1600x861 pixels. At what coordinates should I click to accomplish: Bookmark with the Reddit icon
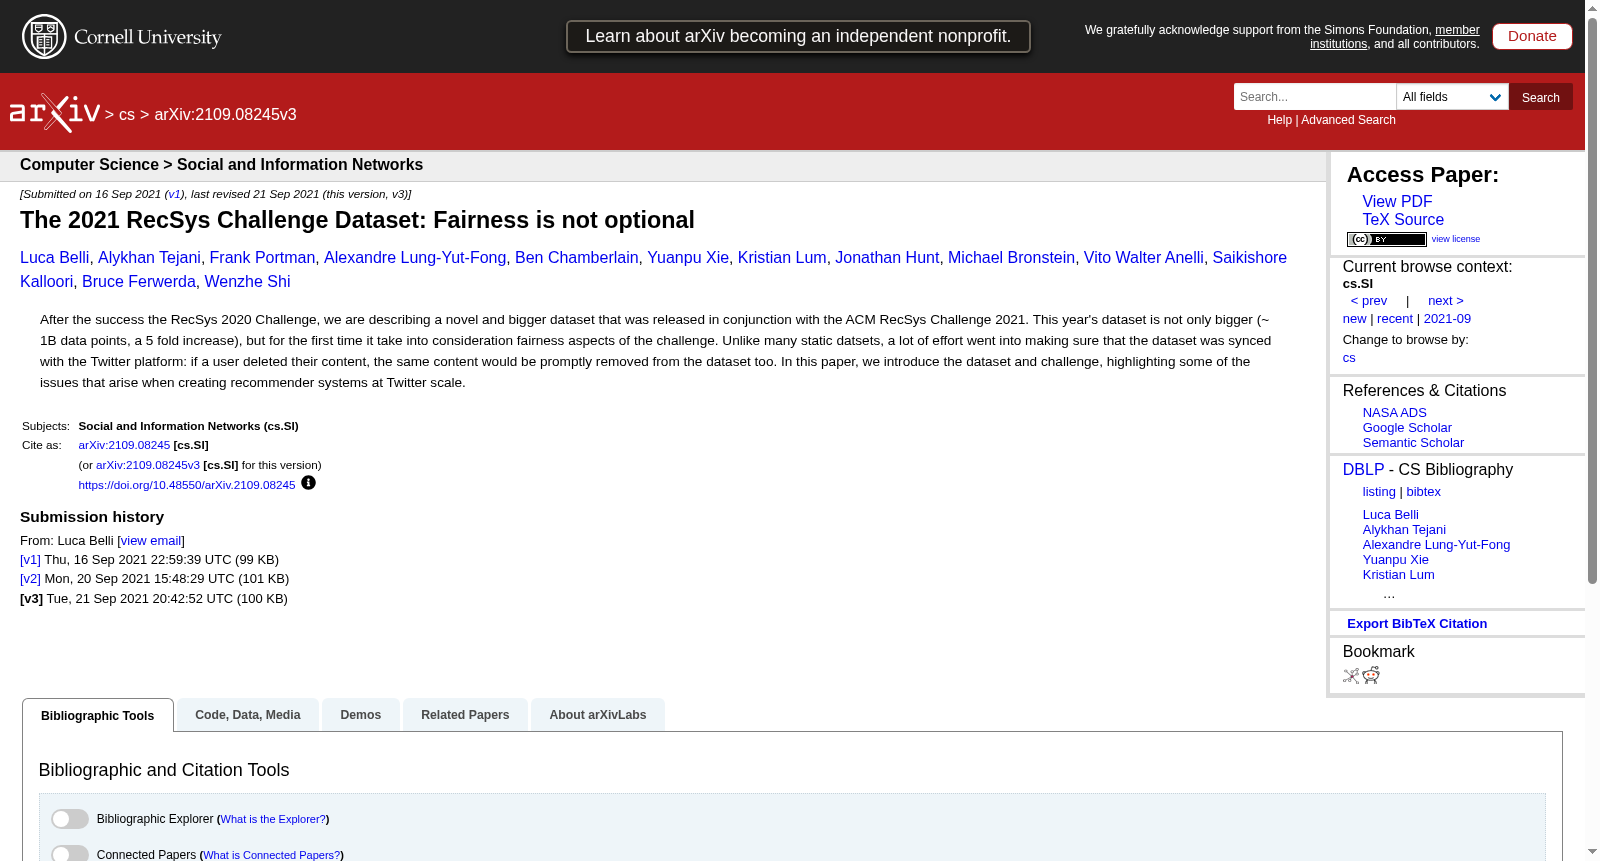(1371, 676)
